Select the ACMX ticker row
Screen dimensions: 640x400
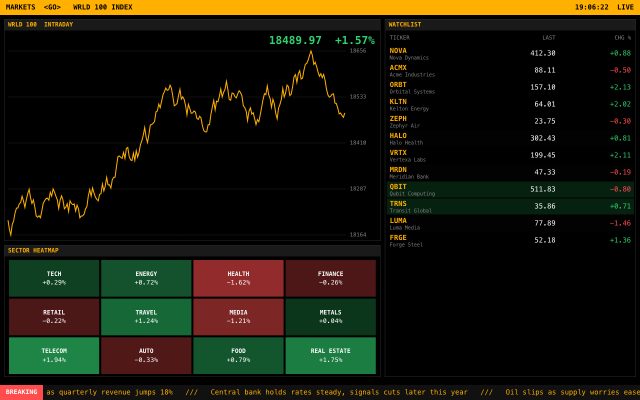click(x=510, y=71)
